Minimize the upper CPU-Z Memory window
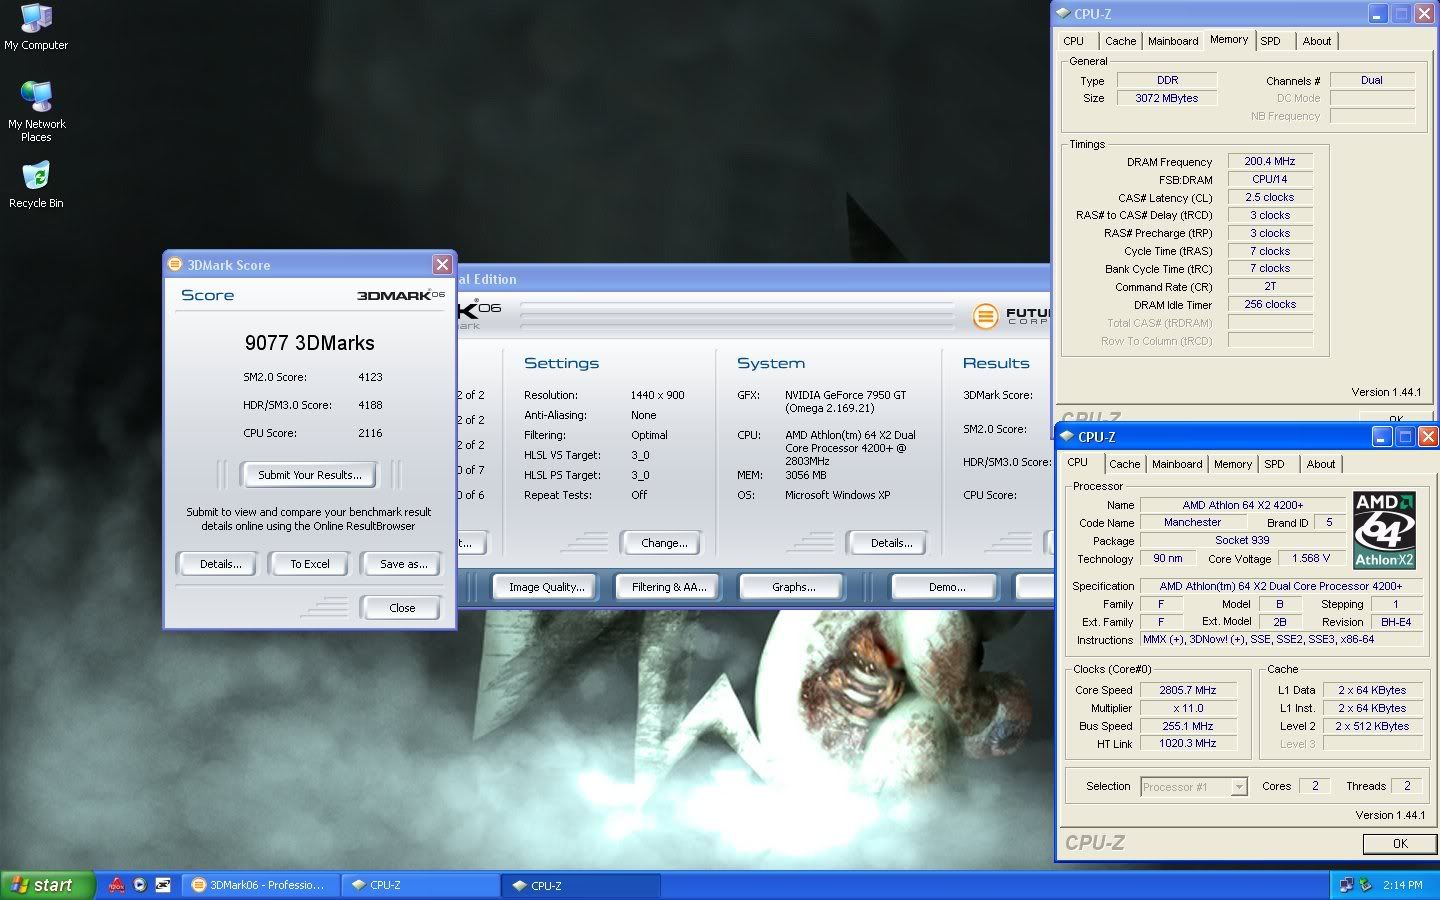 [1379, 14]
